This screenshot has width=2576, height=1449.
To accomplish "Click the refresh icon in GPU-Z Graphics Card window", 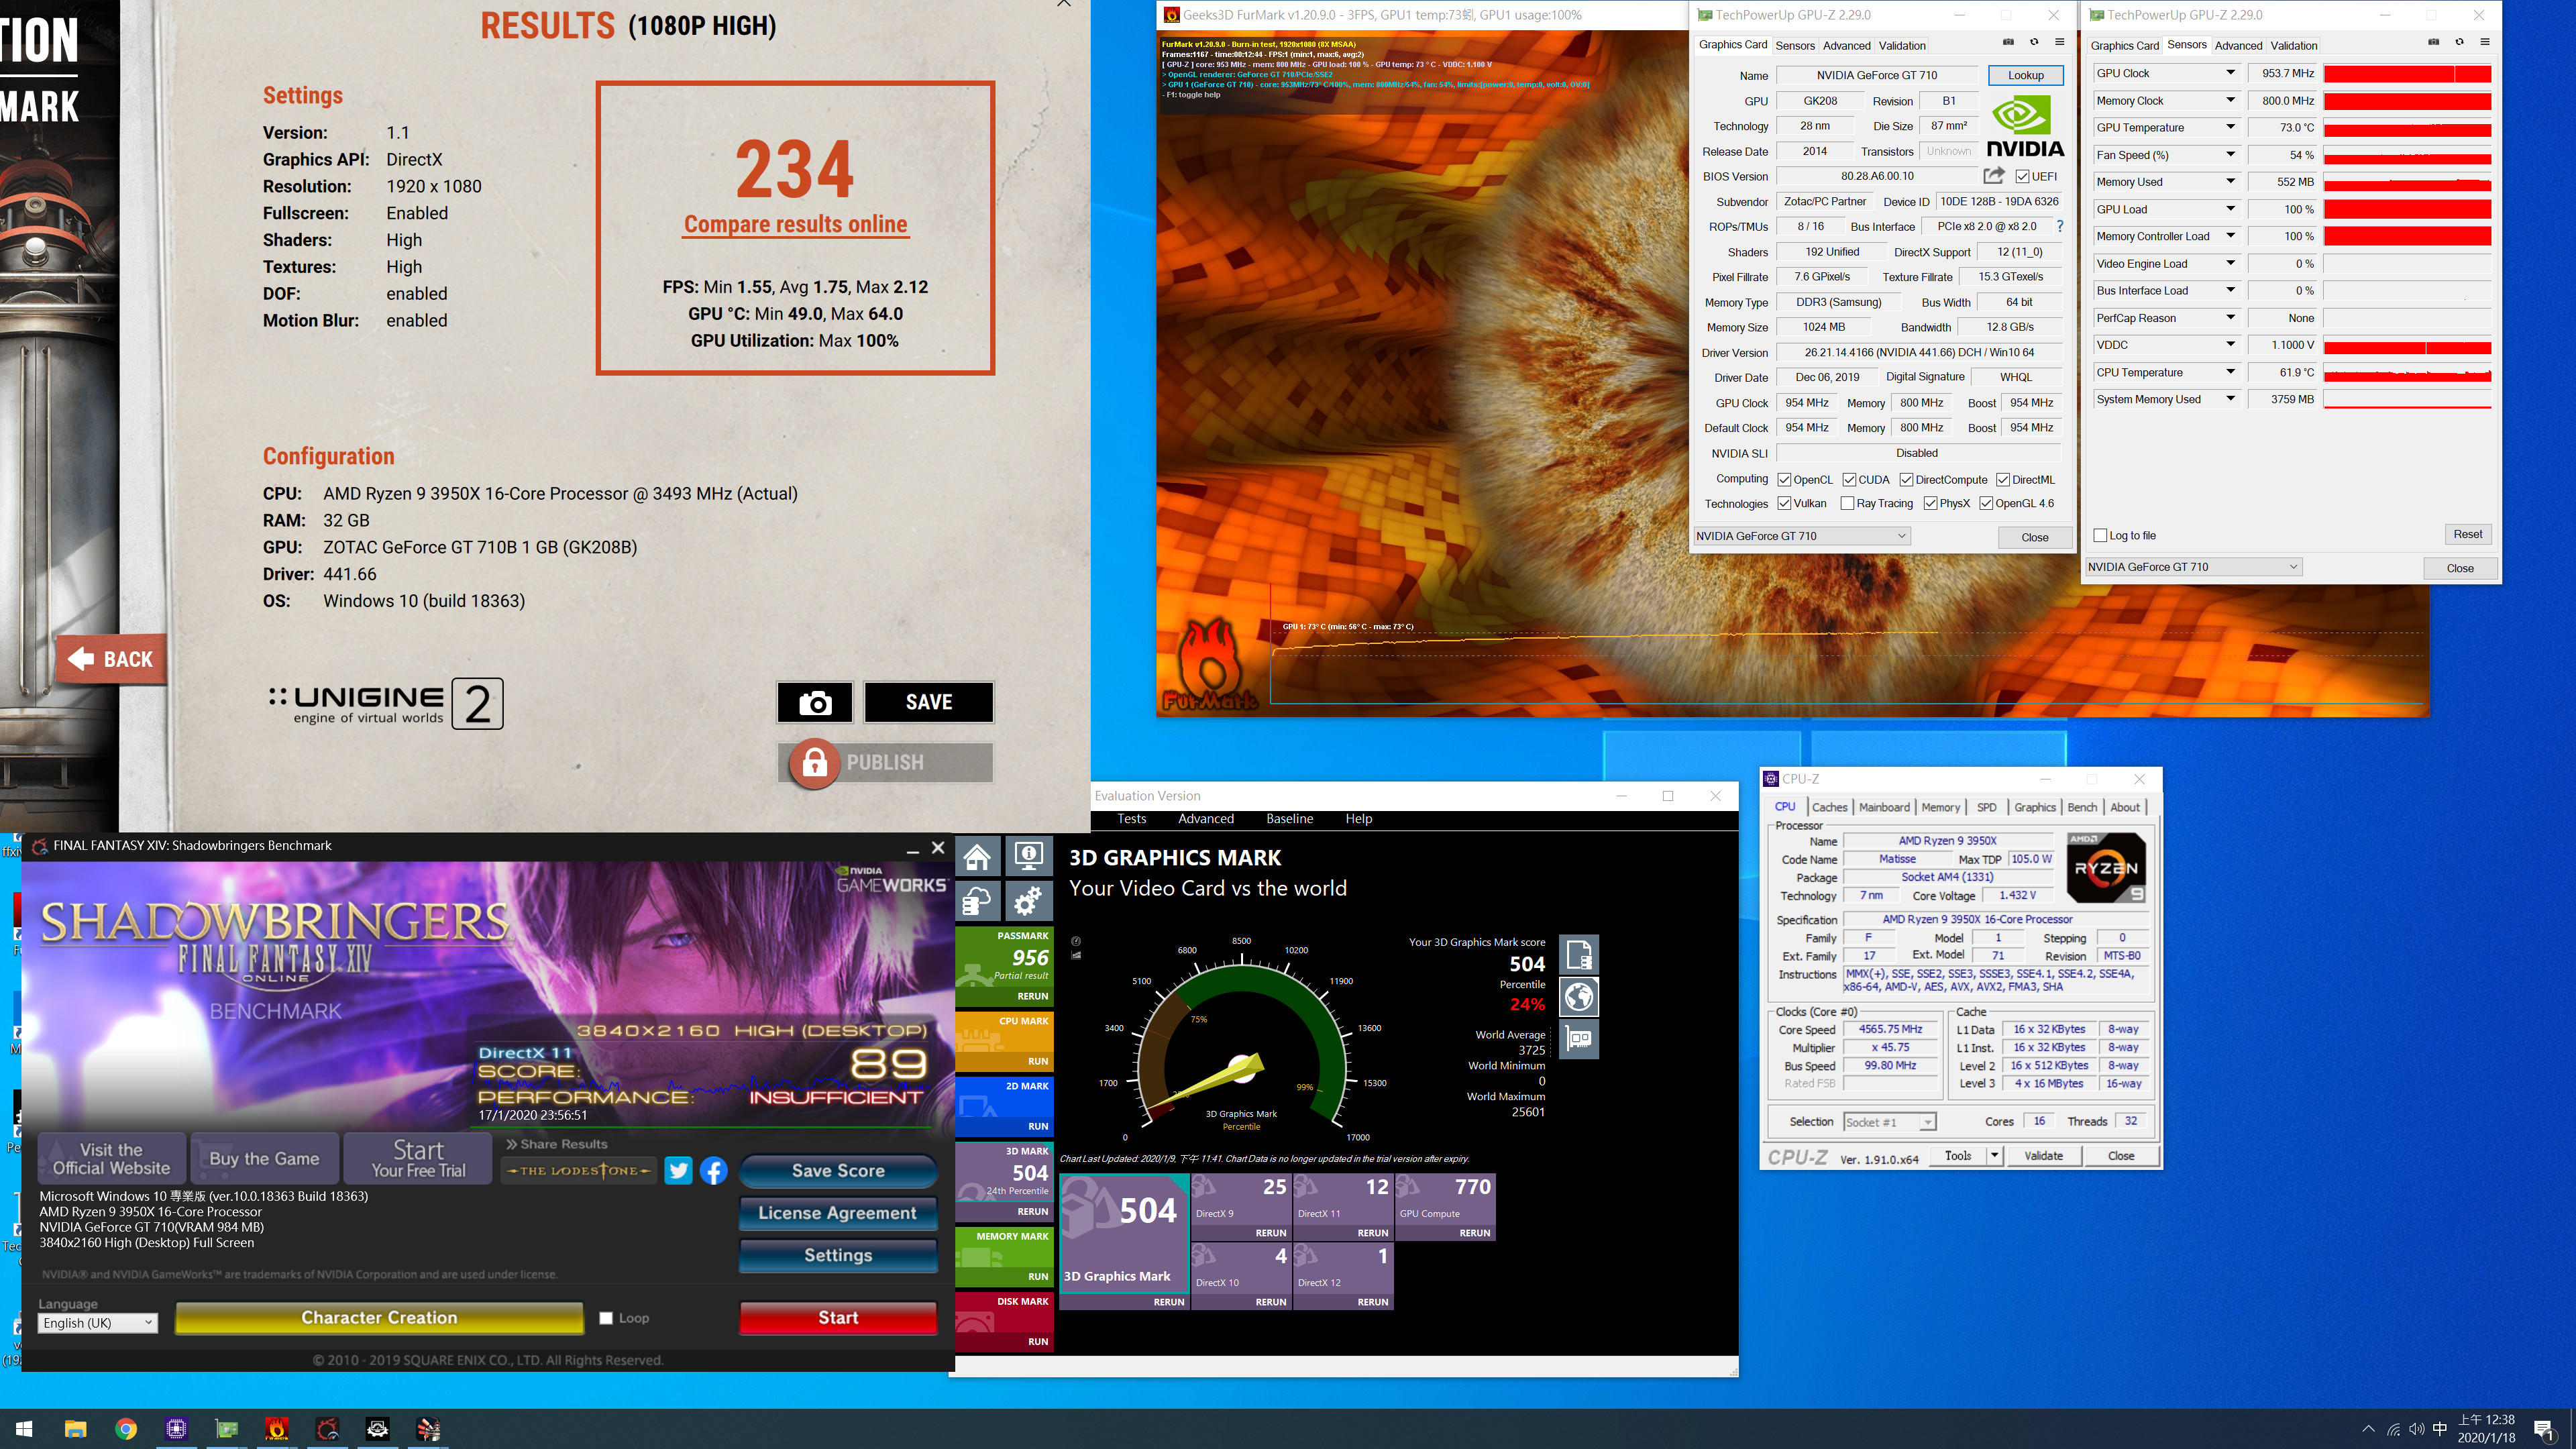I will click(x=2034, y=42).
